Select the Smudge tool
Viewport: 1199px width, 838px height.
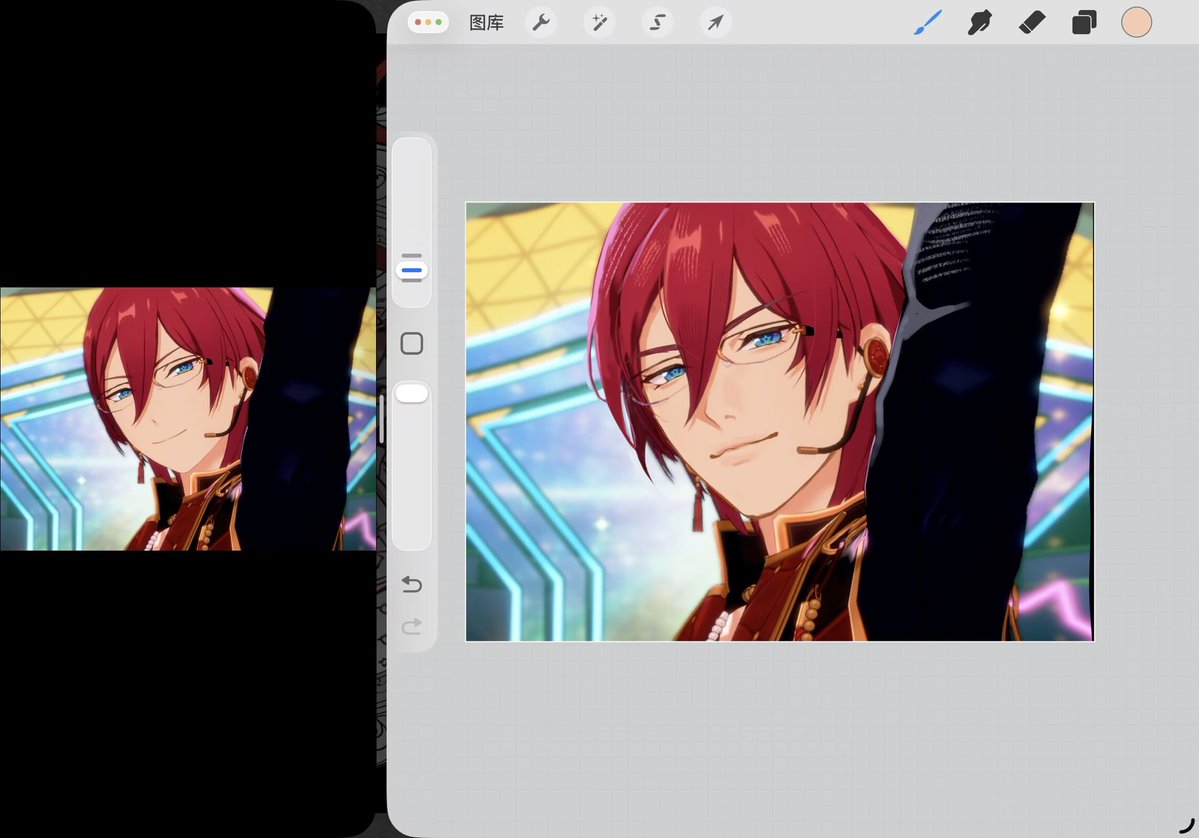[980, 23]
